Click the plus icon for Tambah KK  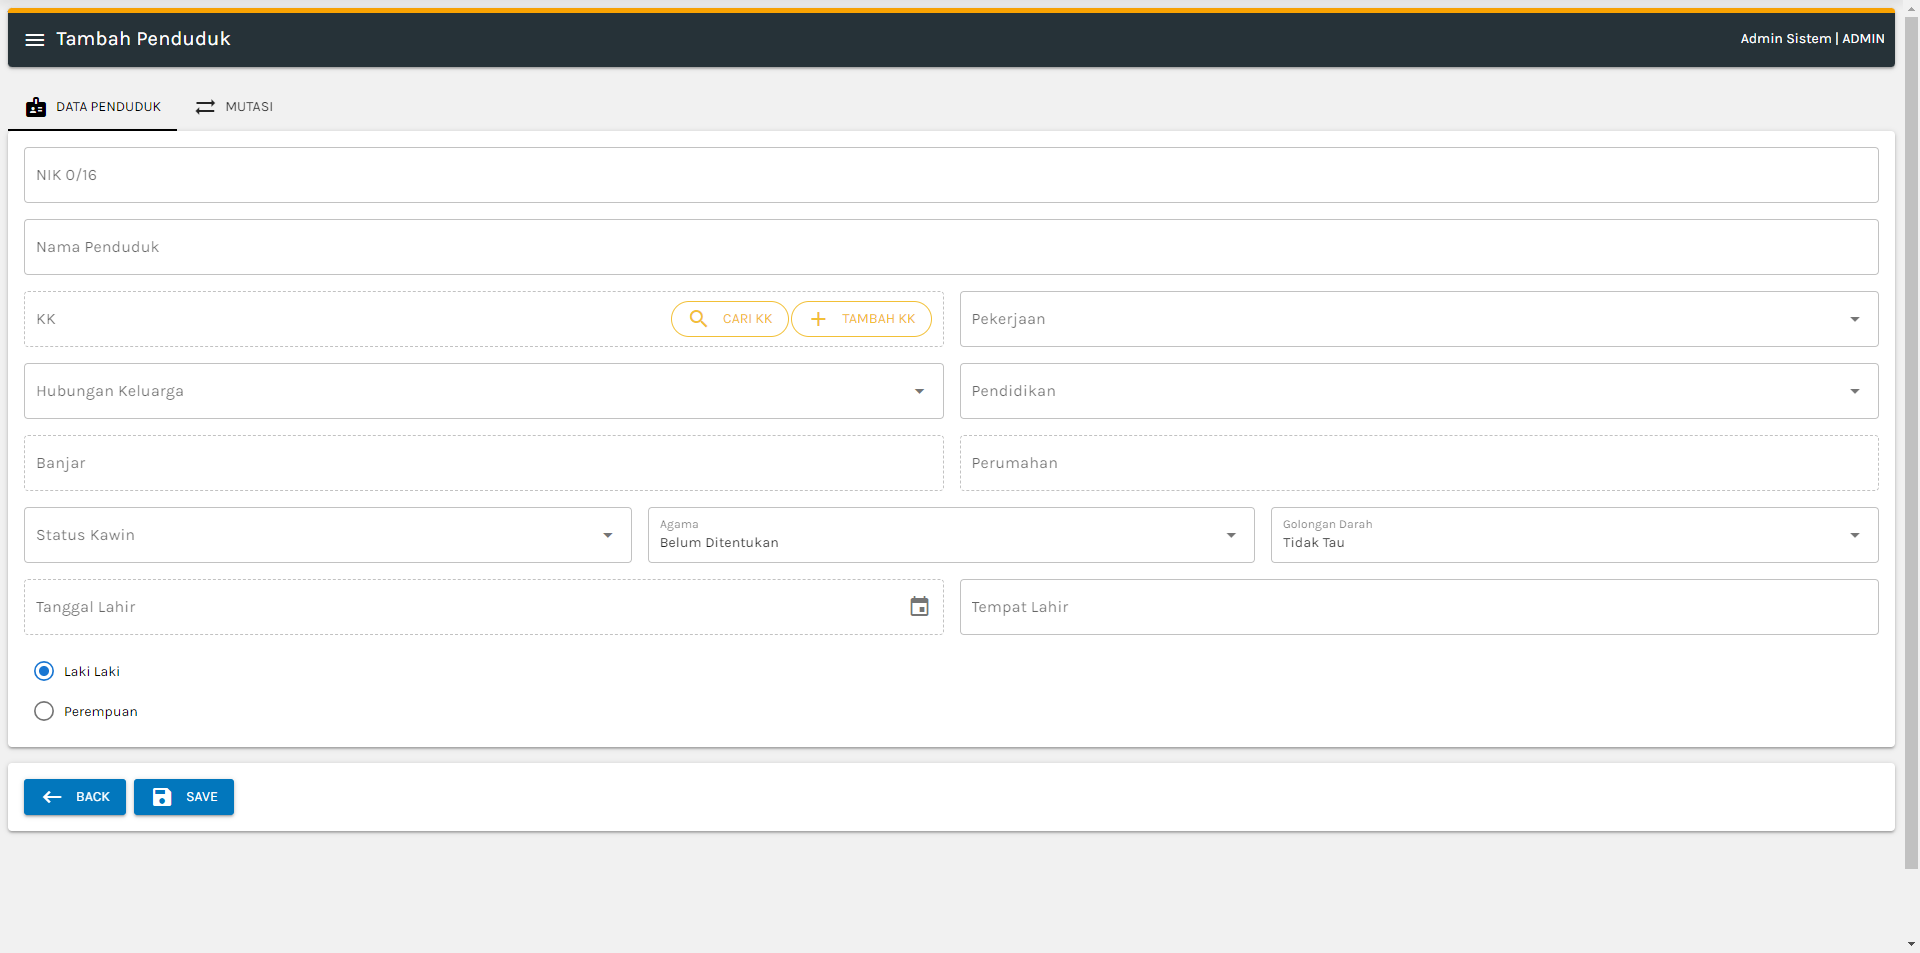818,319
